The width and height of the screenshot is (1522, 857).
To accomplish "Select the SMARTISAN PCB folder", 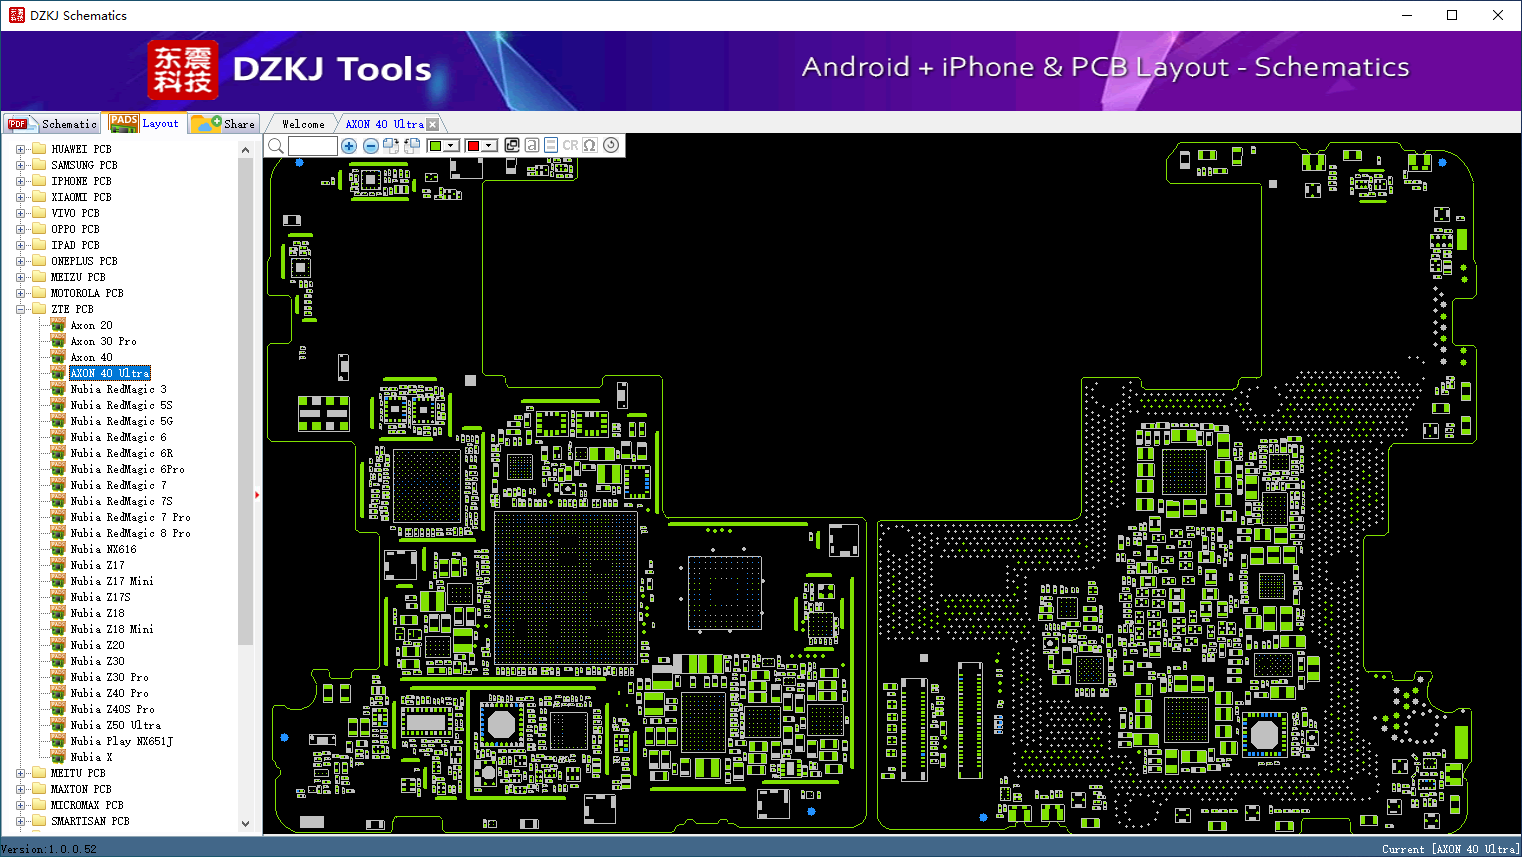I will [90, 821].
